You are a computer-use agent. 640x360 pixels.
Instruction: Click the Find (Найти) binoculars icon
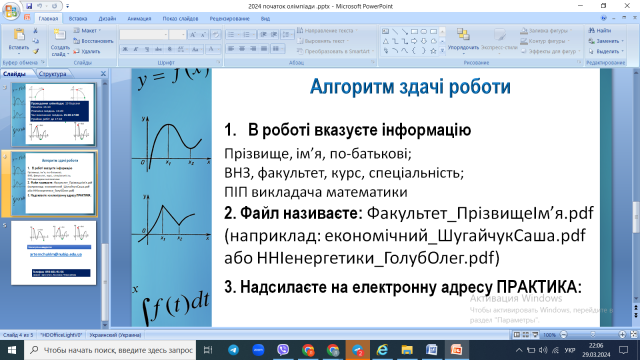coord(591,31)
